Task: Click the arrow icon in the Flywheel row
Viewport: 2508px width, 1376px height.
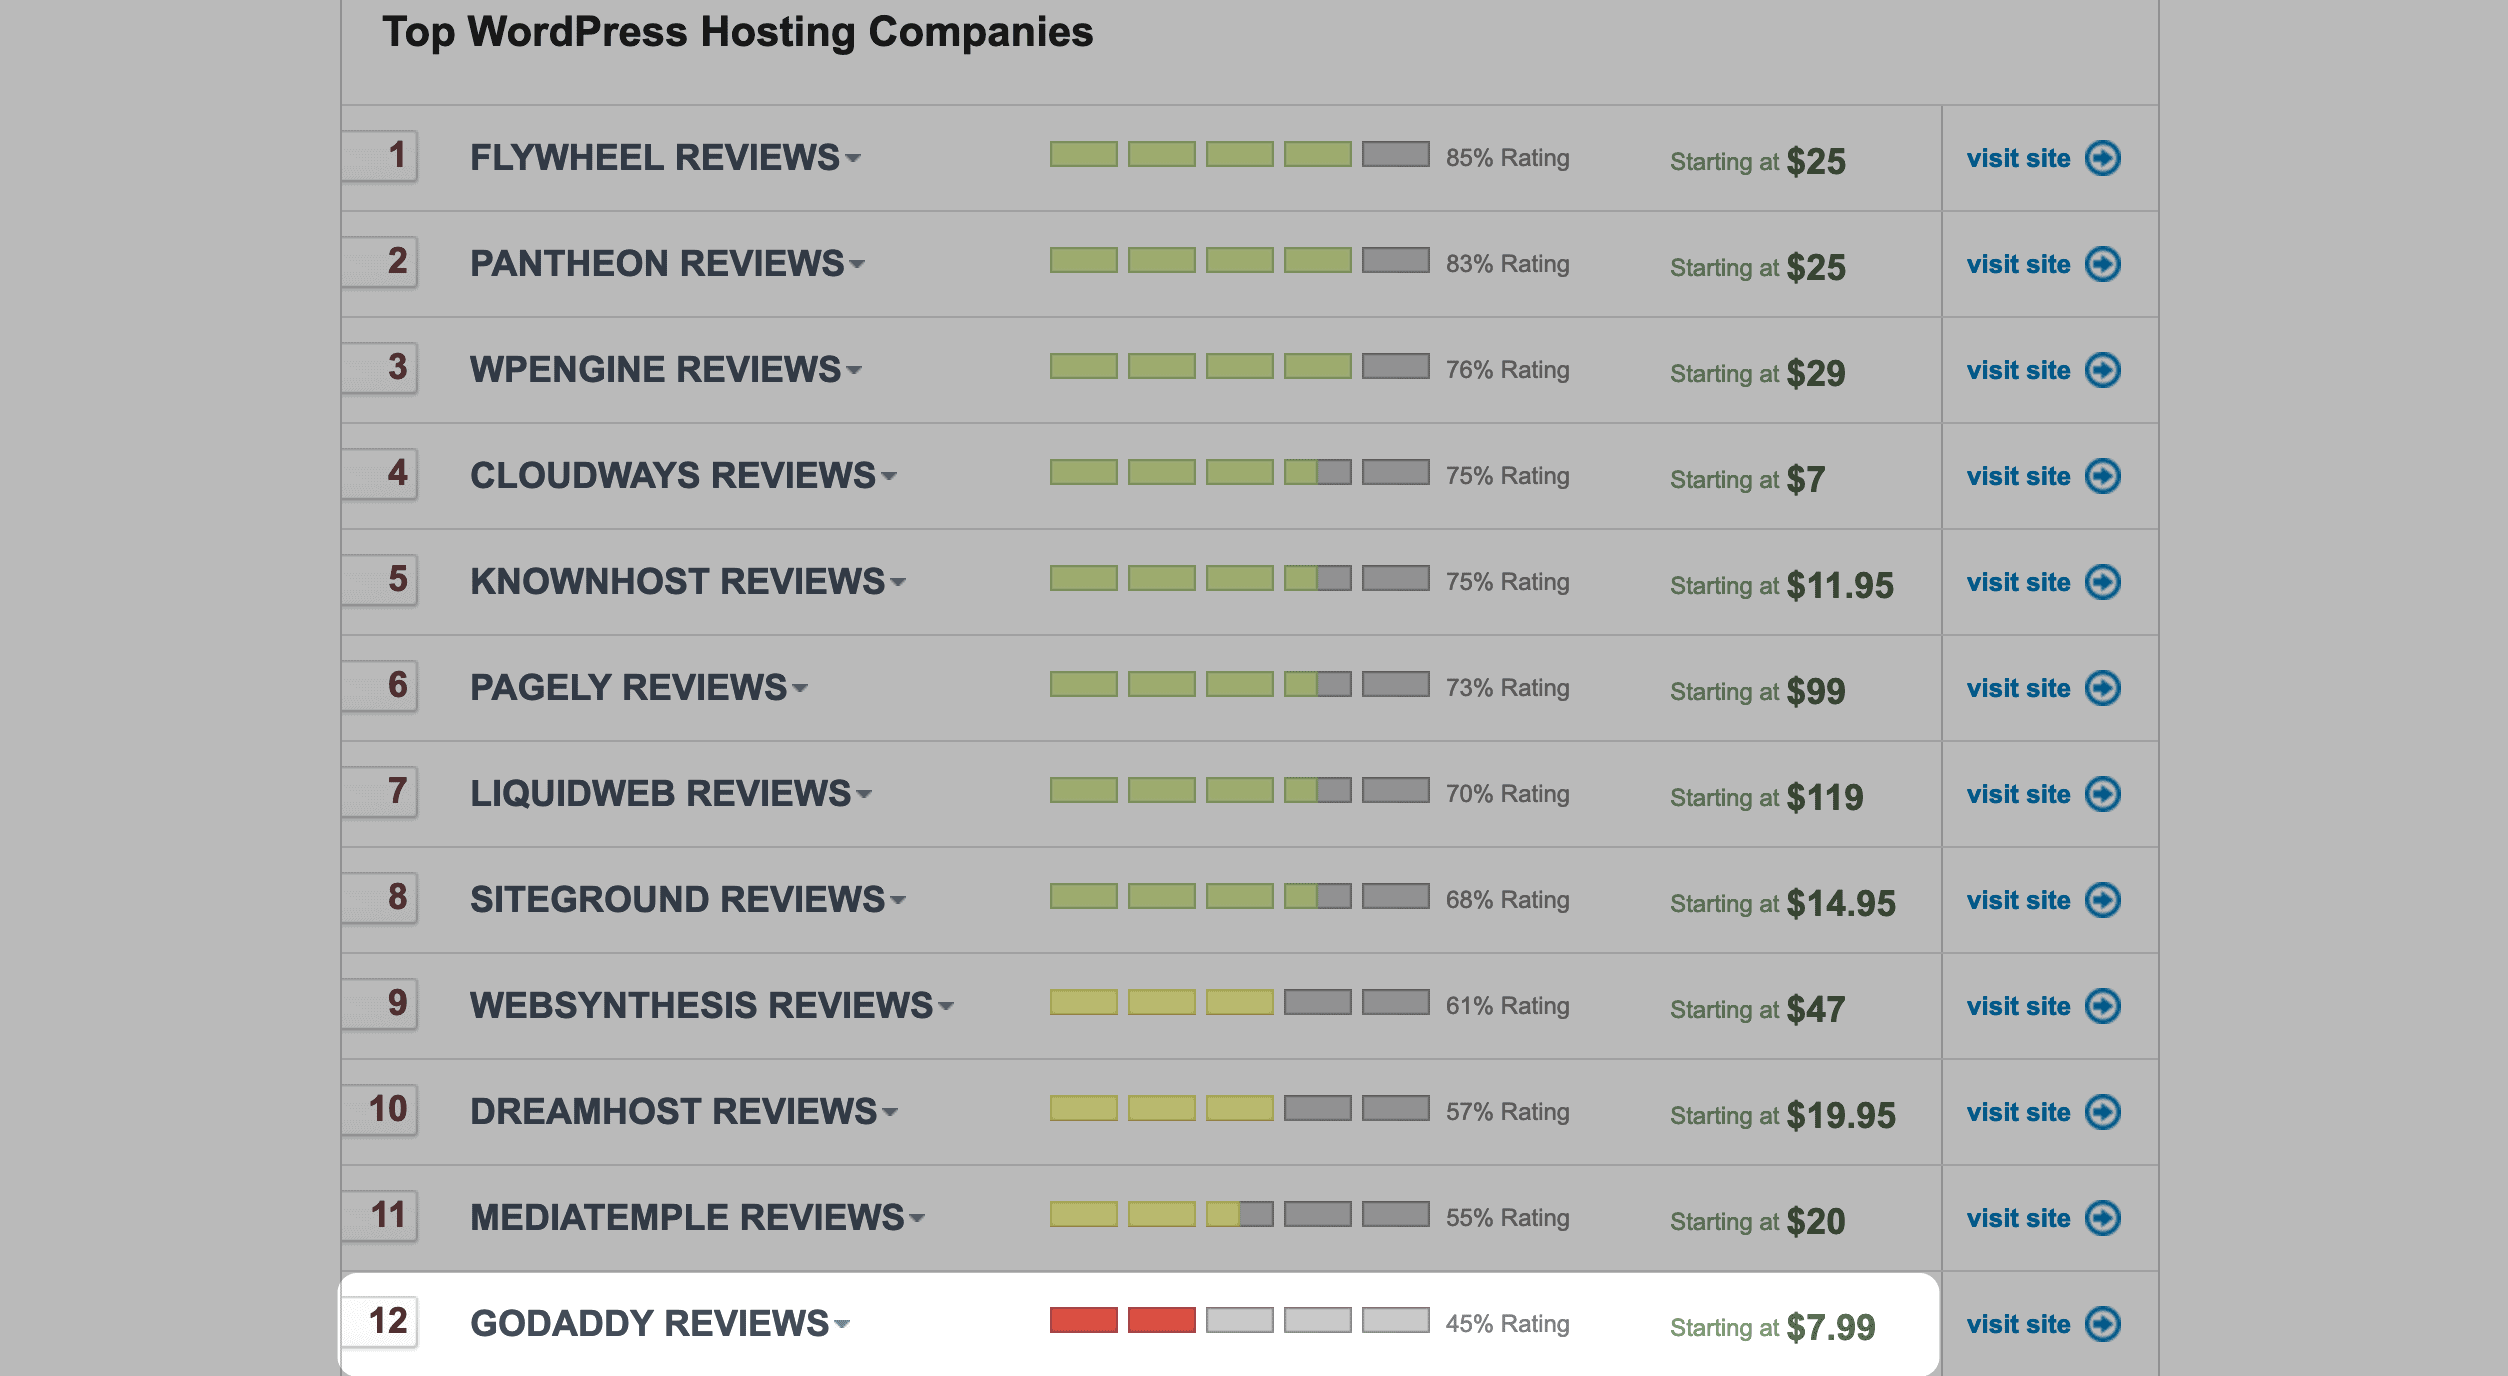Action: pos(2102,158)
